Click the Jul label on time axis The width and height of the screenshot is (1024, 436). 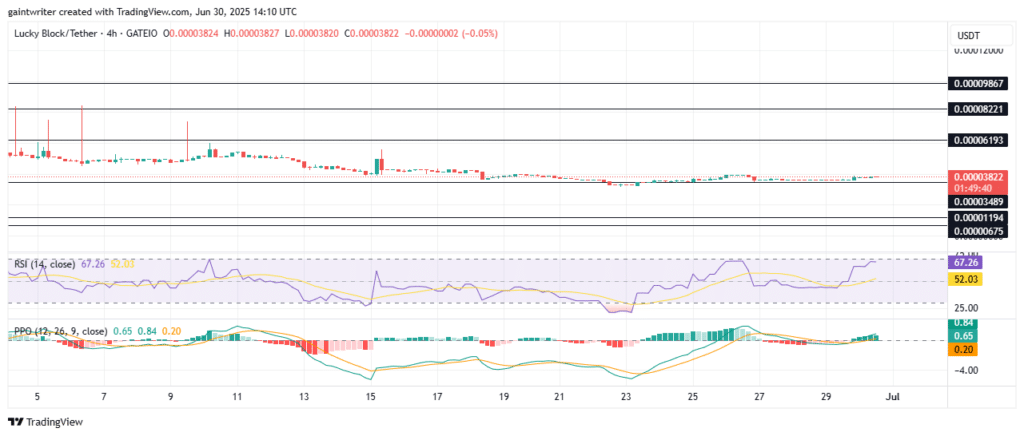[x=892, y=396]
